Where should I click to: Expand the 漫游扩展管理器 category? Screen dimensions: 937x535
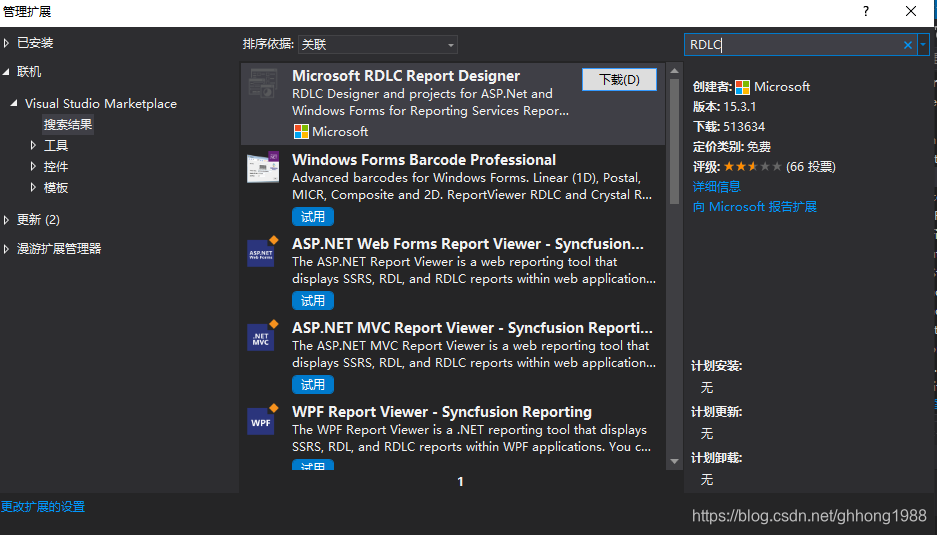7,249
